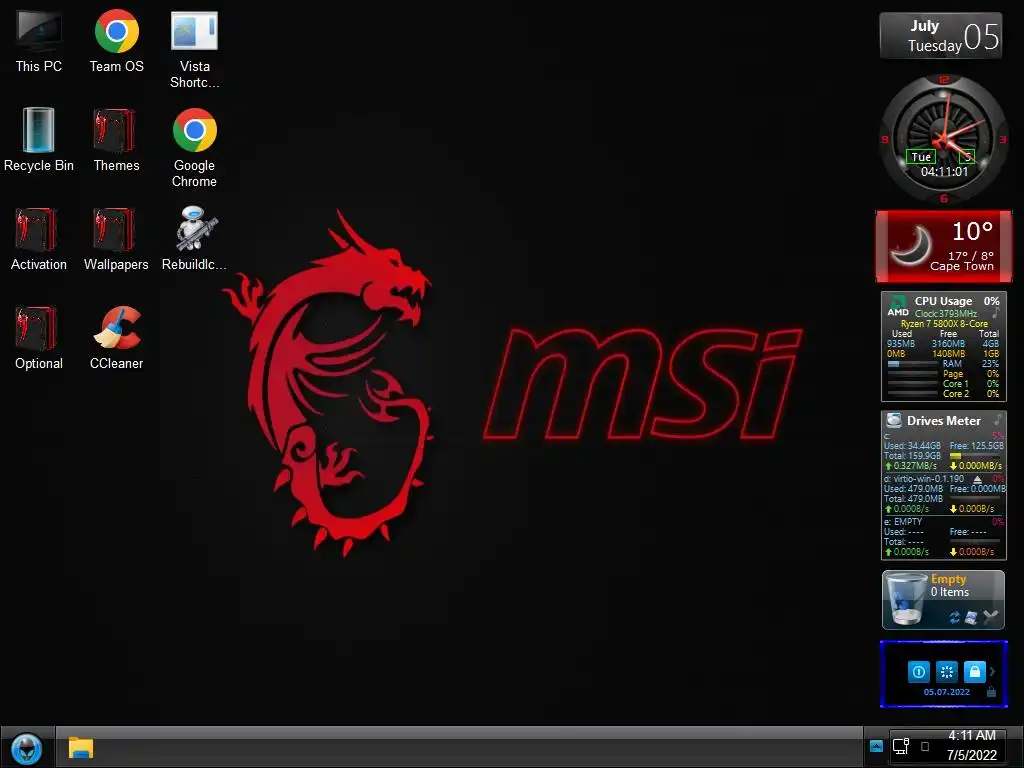Click 'Tuesday' in the calendar gadget
This screenshot has width=1024, height=768.
pyautogui.click(x=935, y=46)
